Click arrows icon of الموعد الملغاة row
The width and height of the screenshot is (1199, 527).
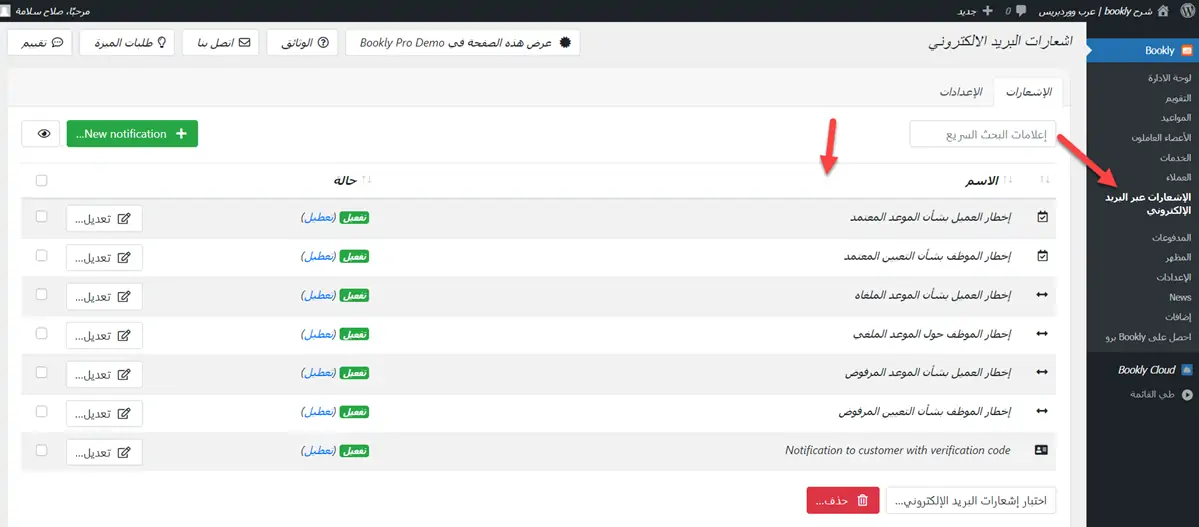[1041, 295]
